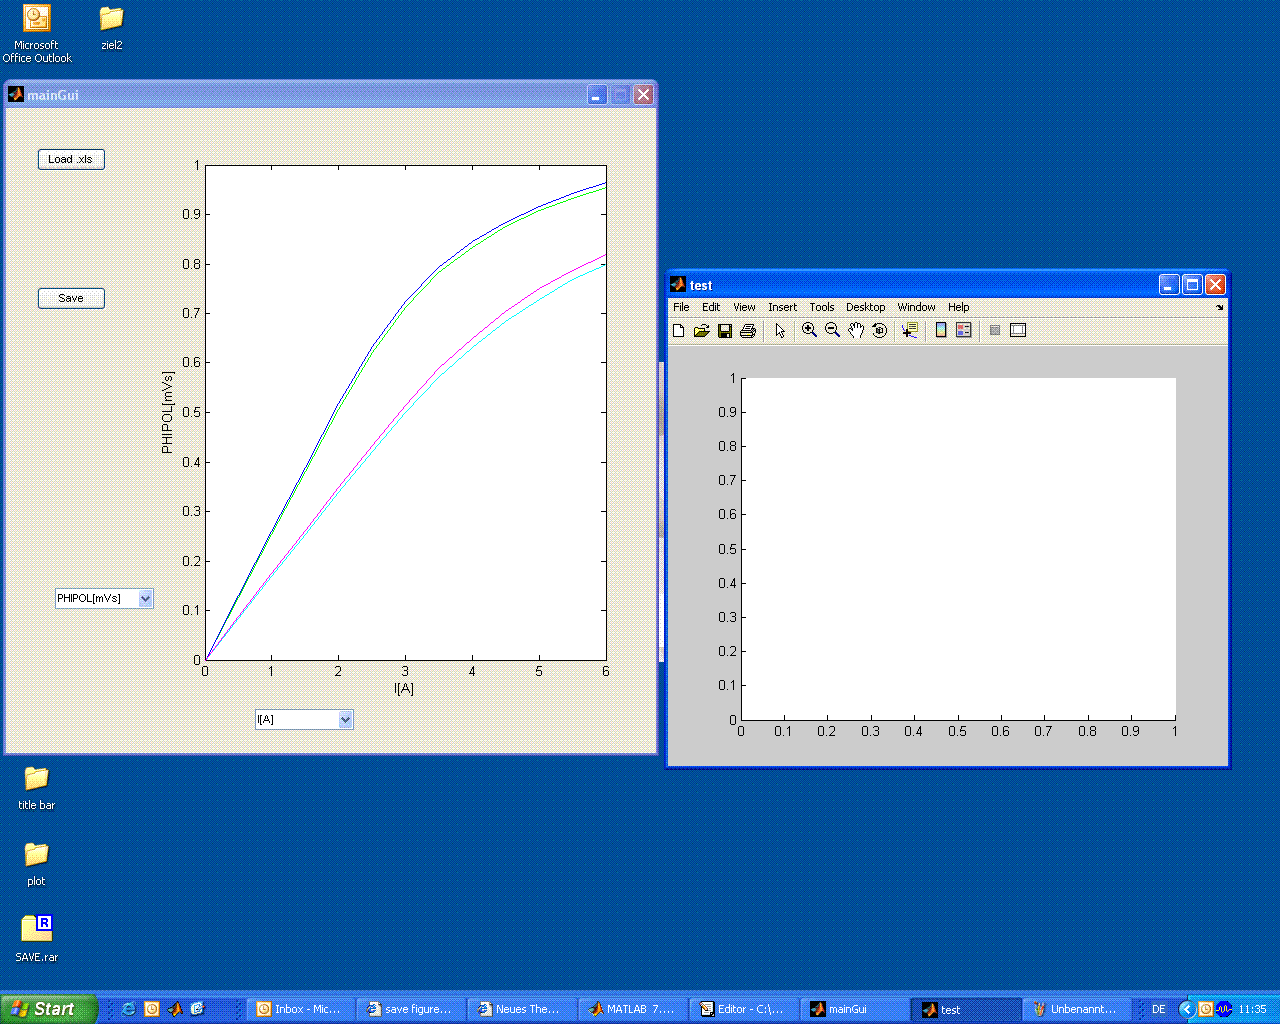The width and height of the screenshot is (1280, 1024).
Task: Switch to MATLAB 7 in the taskbar
Action: pyautogui.click(x=632, y=1009)
